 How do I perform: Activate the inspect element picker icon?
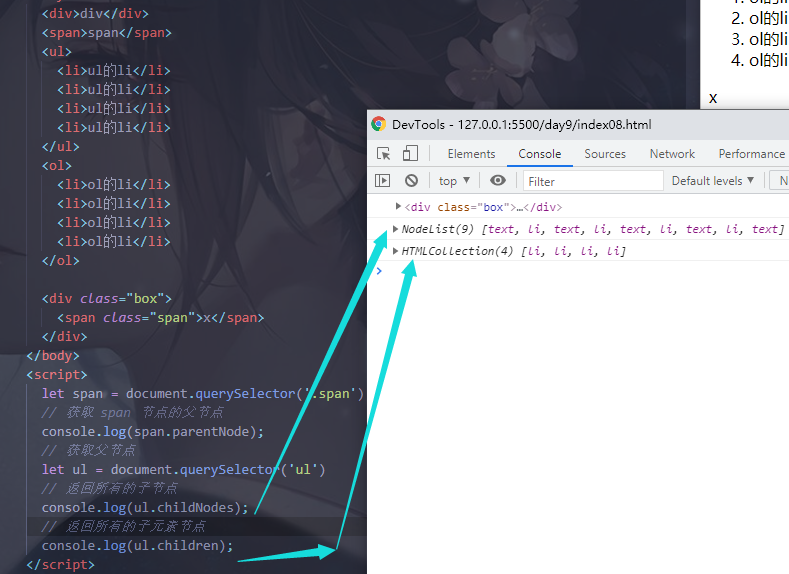point(383,153)
